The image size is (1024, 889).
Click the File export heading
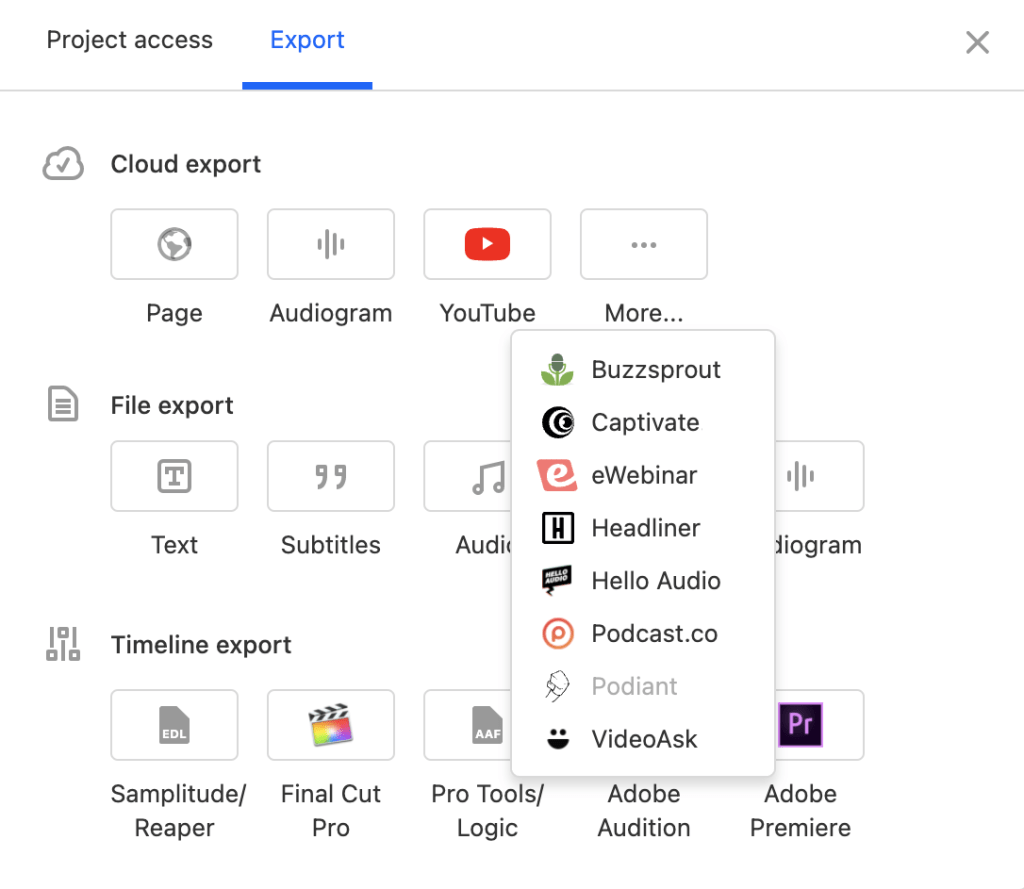[172, 406]
